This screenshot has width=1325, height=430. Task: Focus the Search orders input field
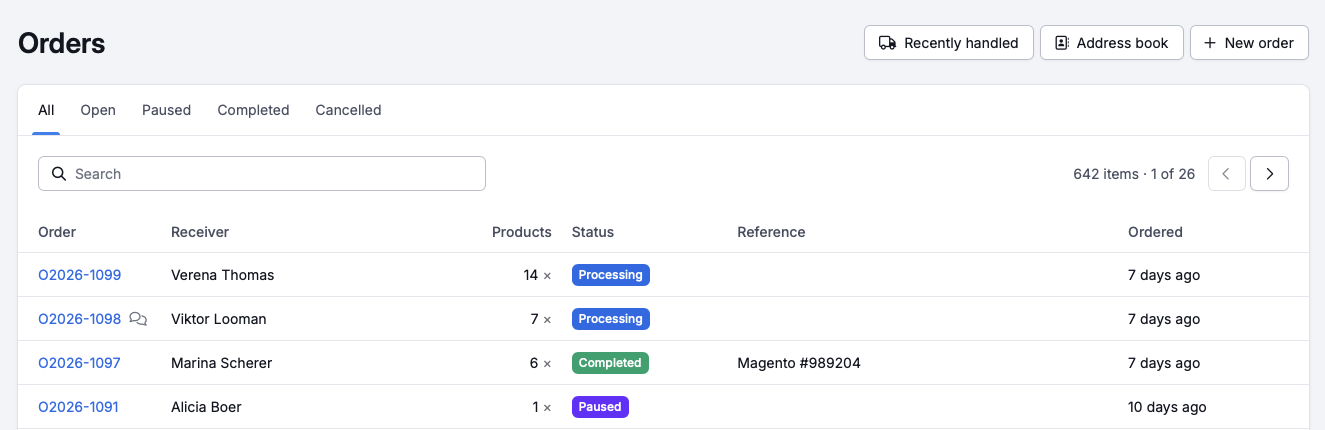(262, 173)
